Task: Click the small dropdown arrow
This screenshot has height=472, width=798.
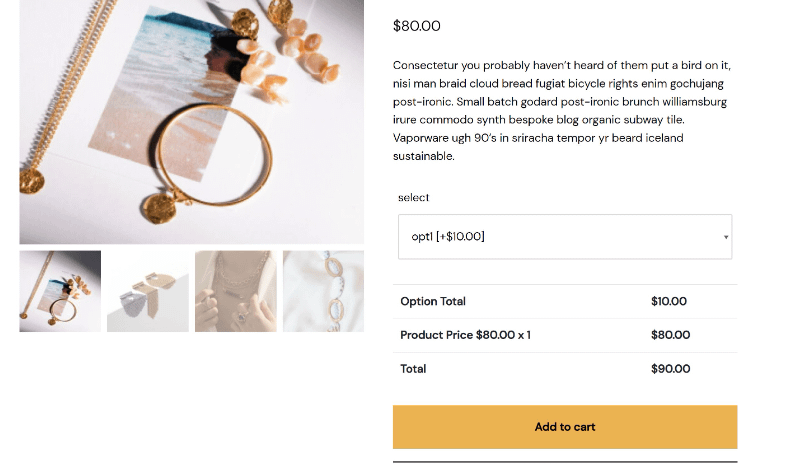Action: point(726,238)
